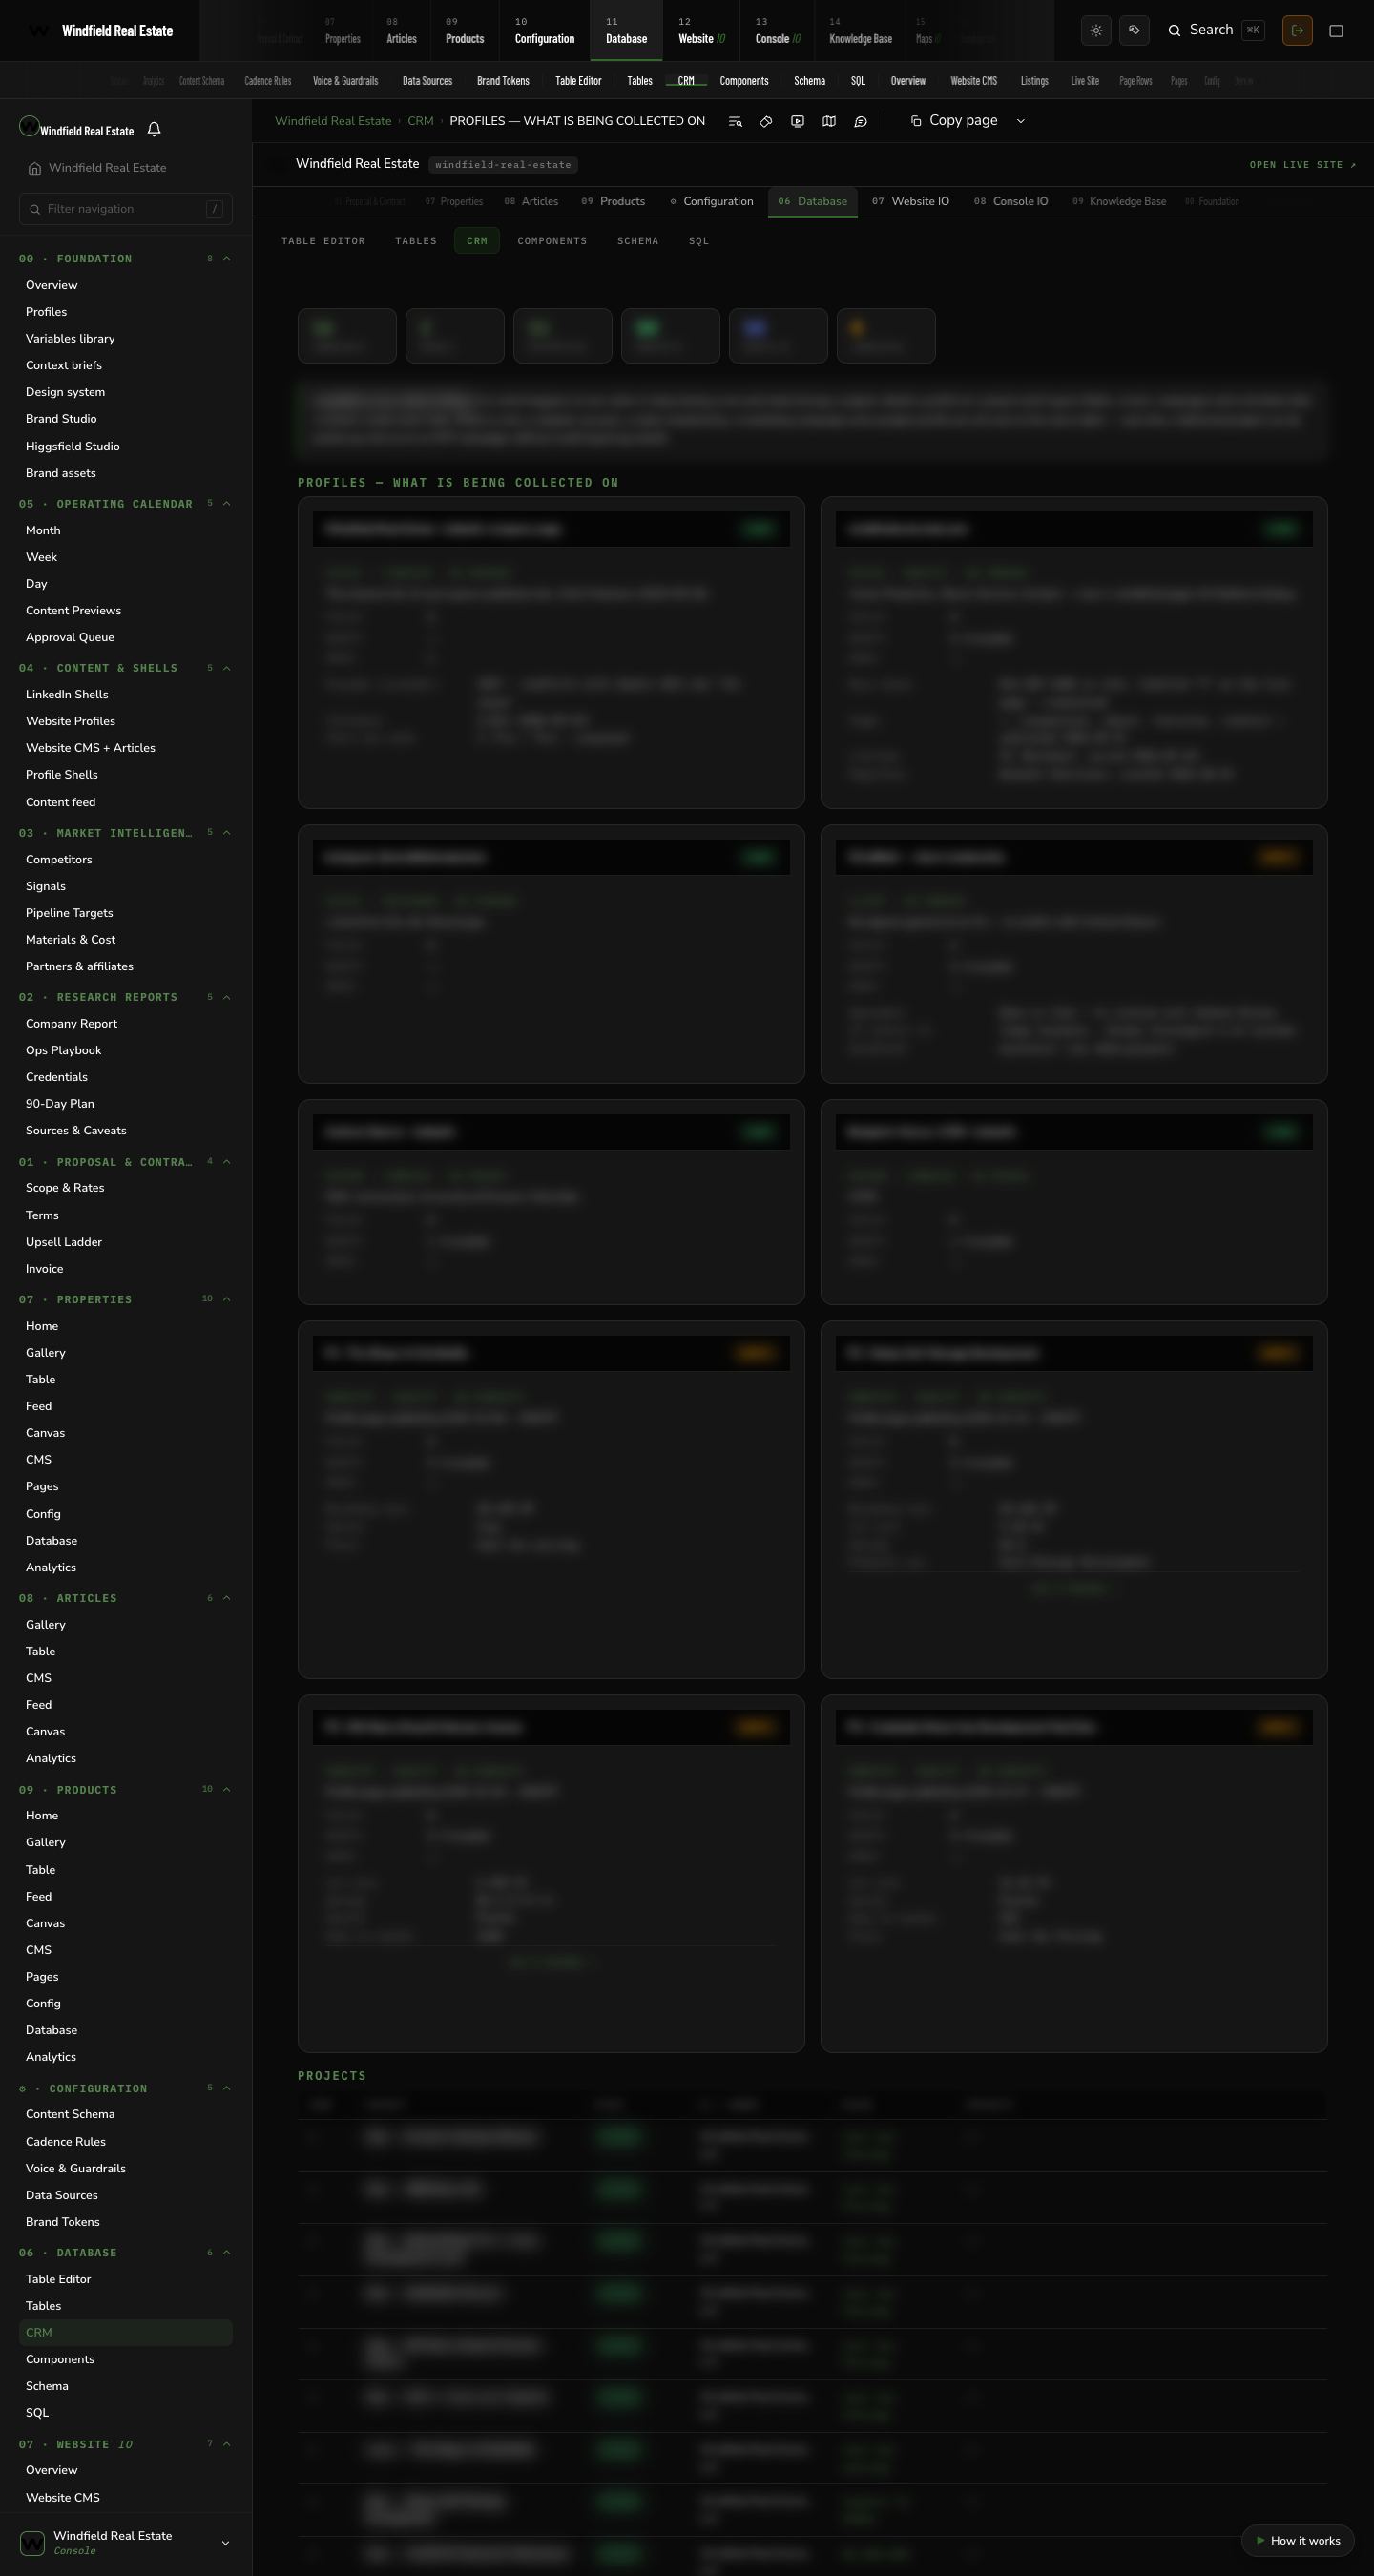This screenshot has height=2576, width=1374.
Task: Click the orange sign-out icon button
Action: 1297,30
